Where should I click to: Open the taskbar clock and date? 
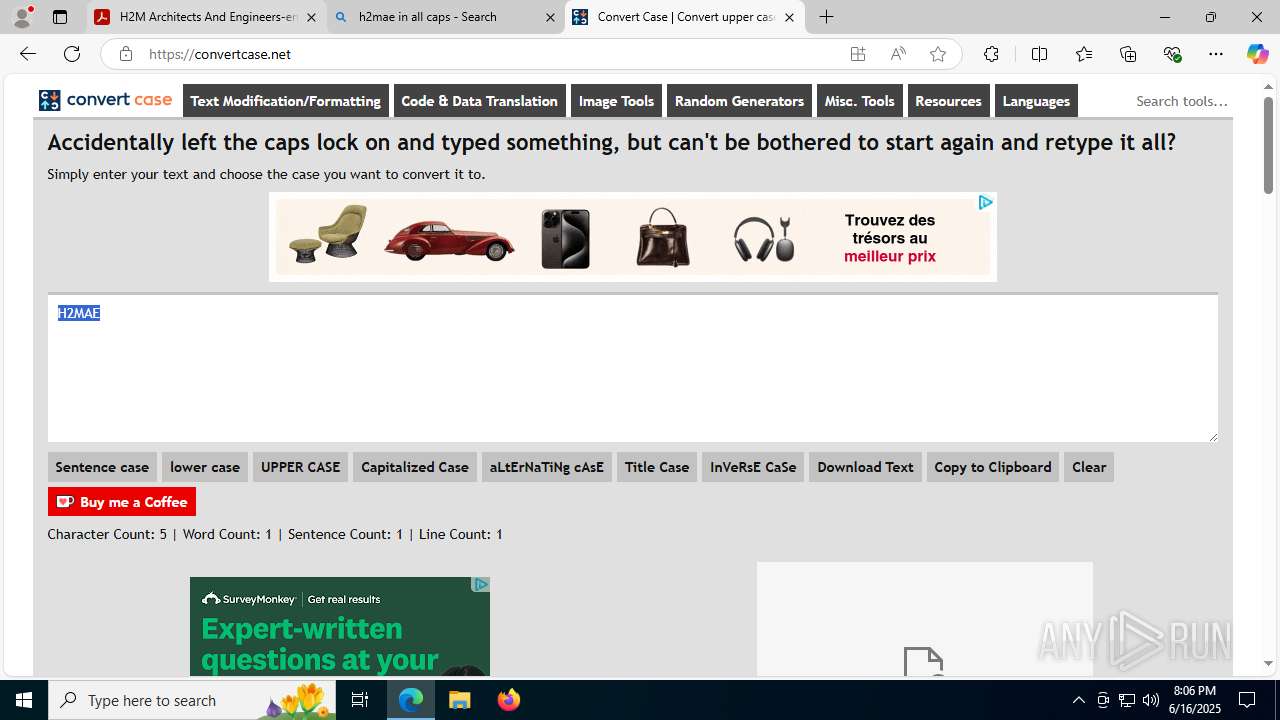coord(1194,700)
